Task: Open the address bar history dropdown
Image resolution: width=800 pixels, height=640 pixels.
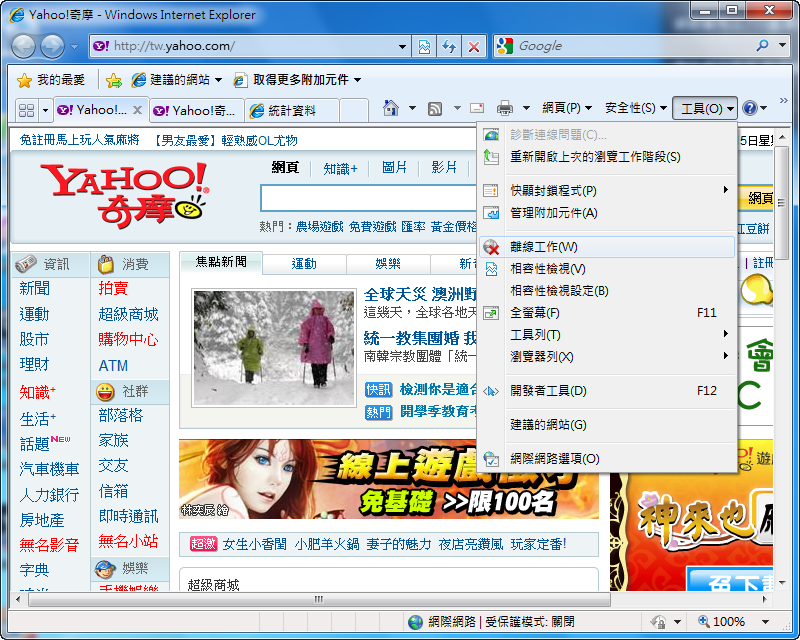Action: (x=404, y=46)
